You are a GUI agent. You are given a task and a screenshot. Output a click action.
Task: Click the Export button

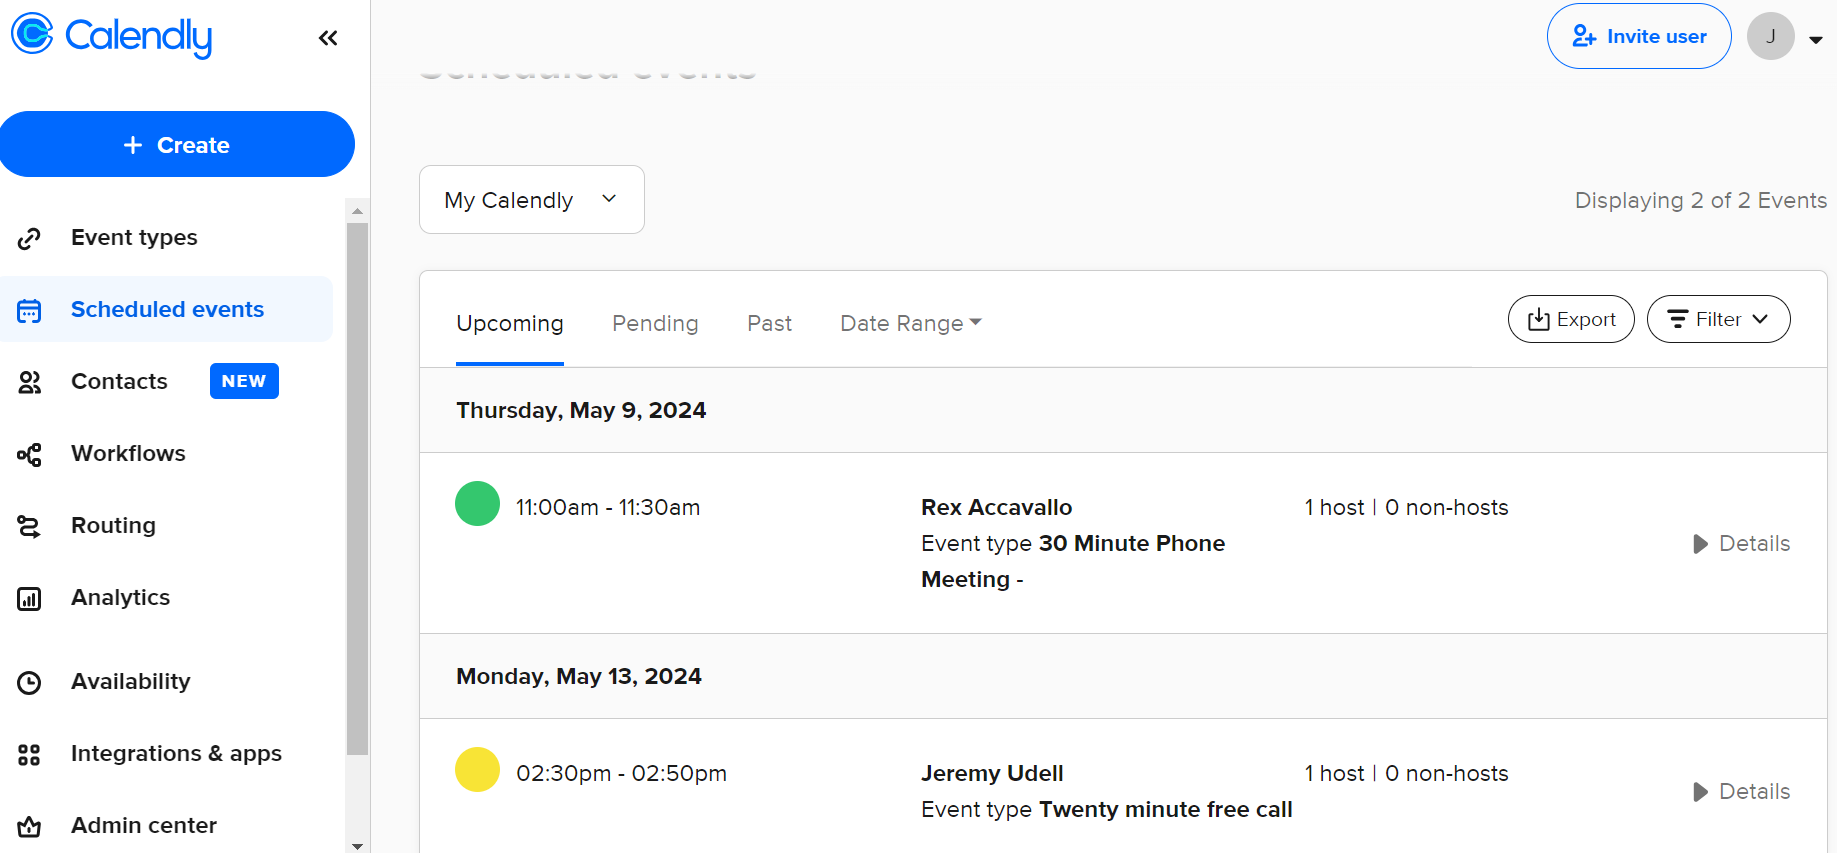pos(1571,319)
